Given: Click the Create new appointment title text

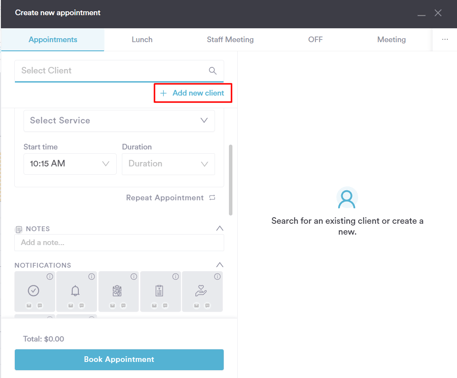Looking at the screenshot, I should pos(57,13).
